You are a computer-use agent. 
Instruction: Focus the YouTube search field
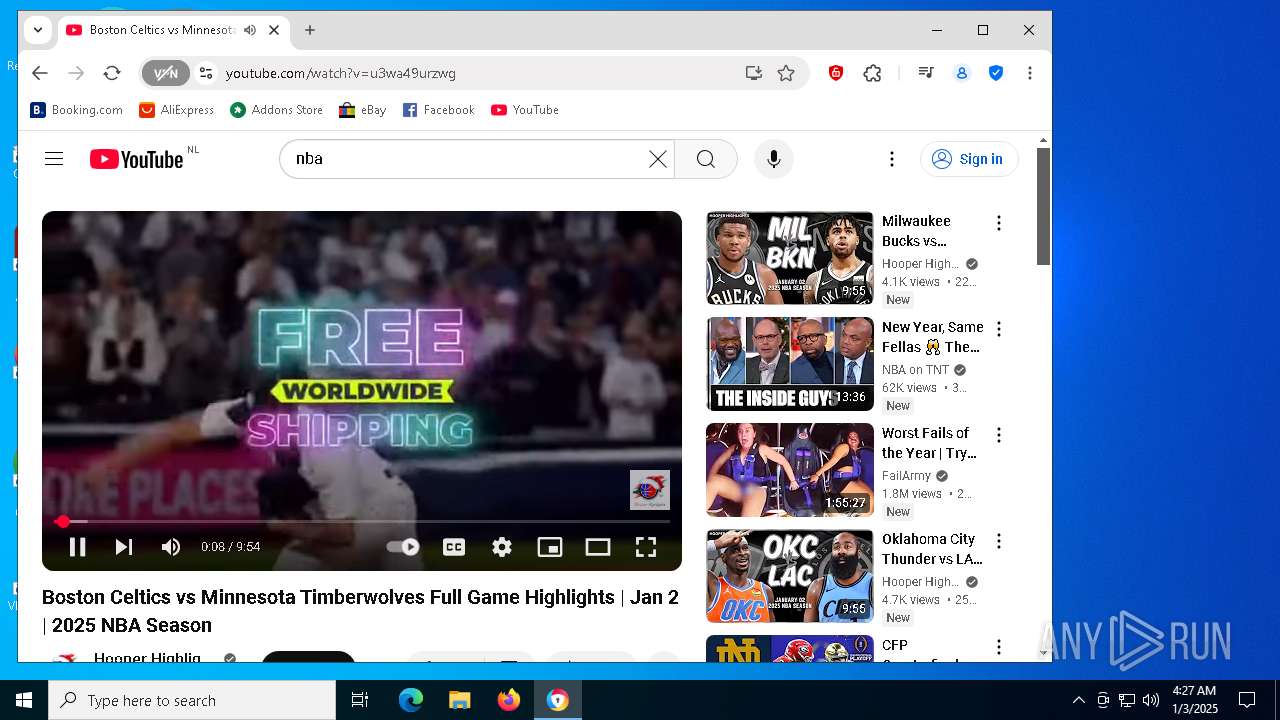click(x=470, y=159)
